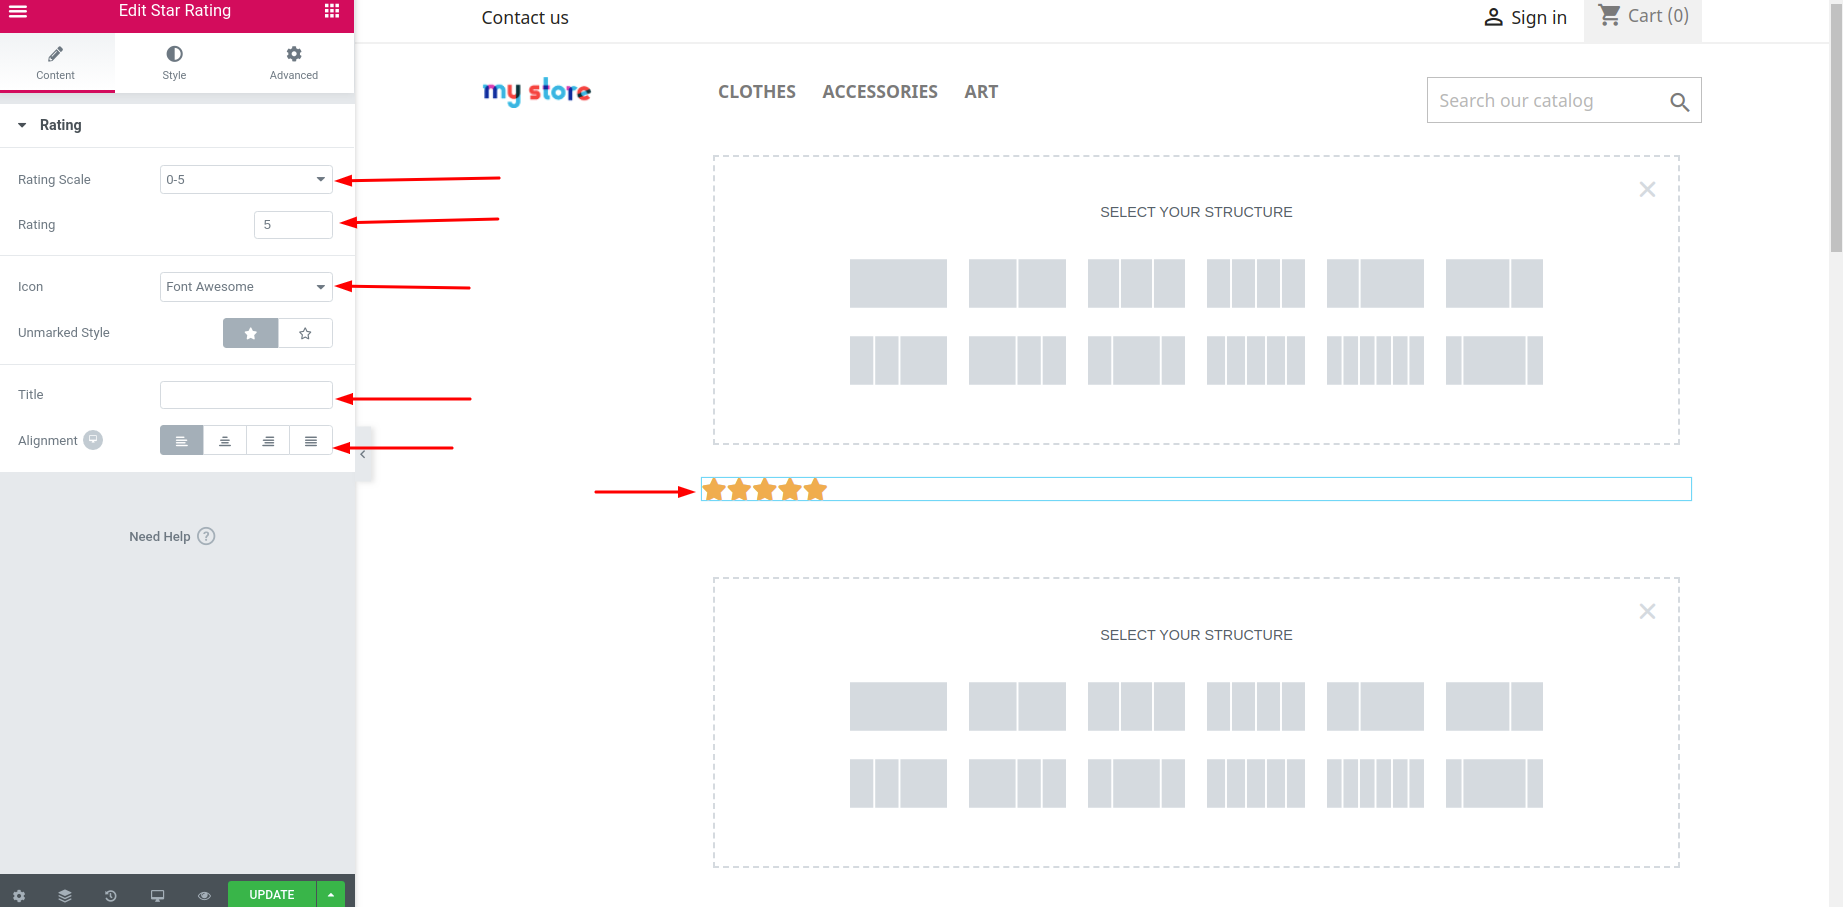Open the settings gear in bottom toolbar

[x=19, y=896]
